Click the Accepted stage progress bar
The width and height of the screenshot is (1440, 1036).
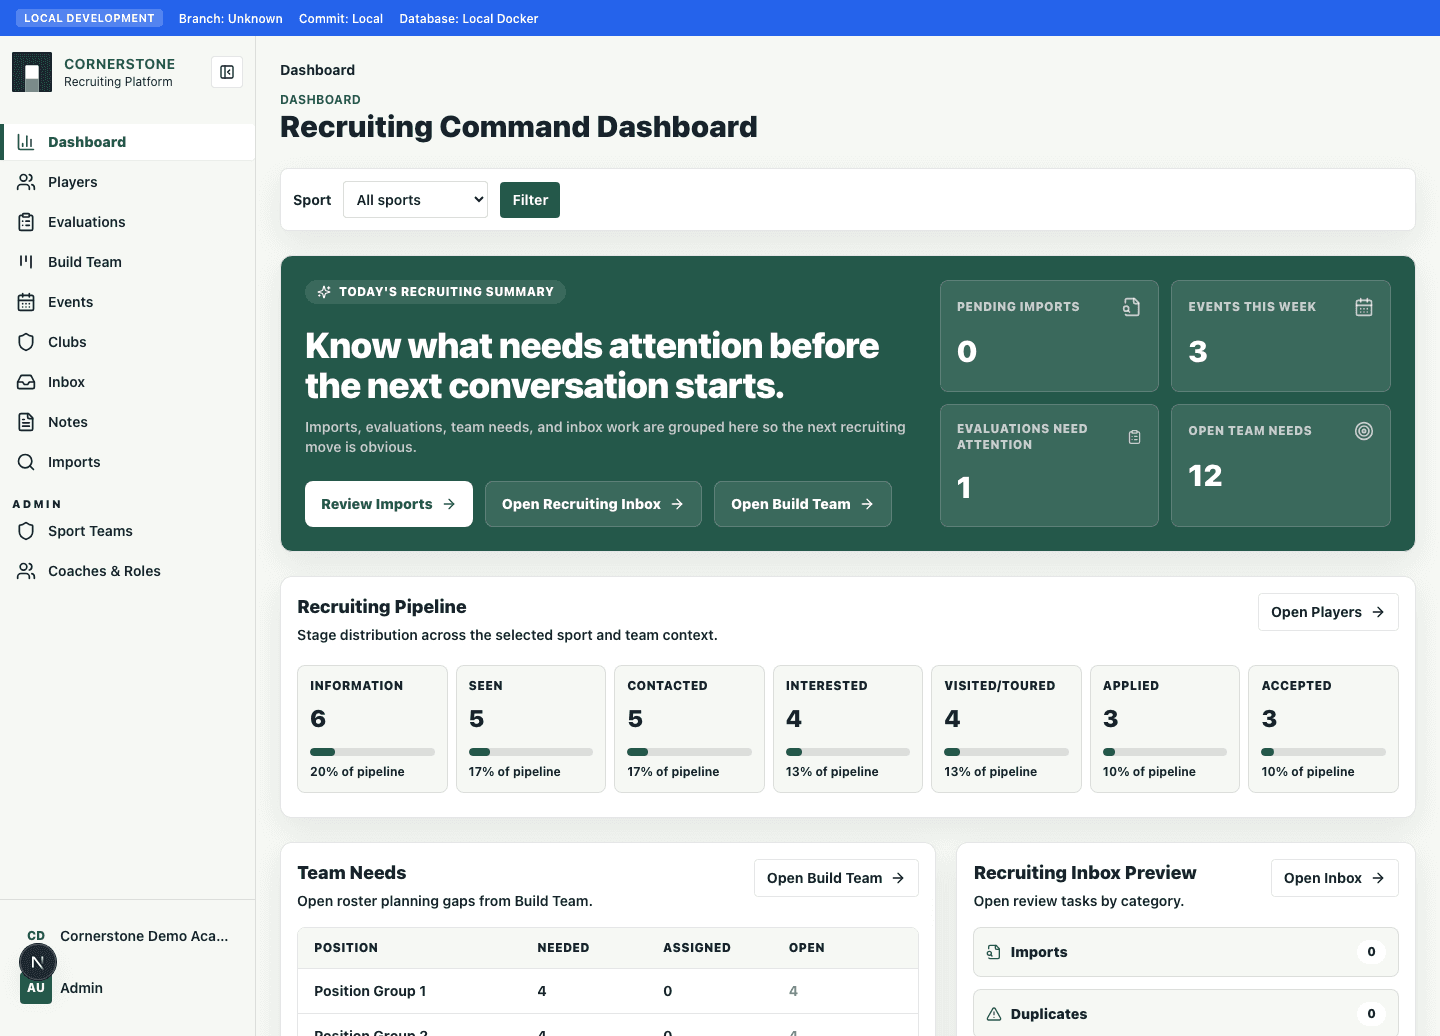point(1323,752)
